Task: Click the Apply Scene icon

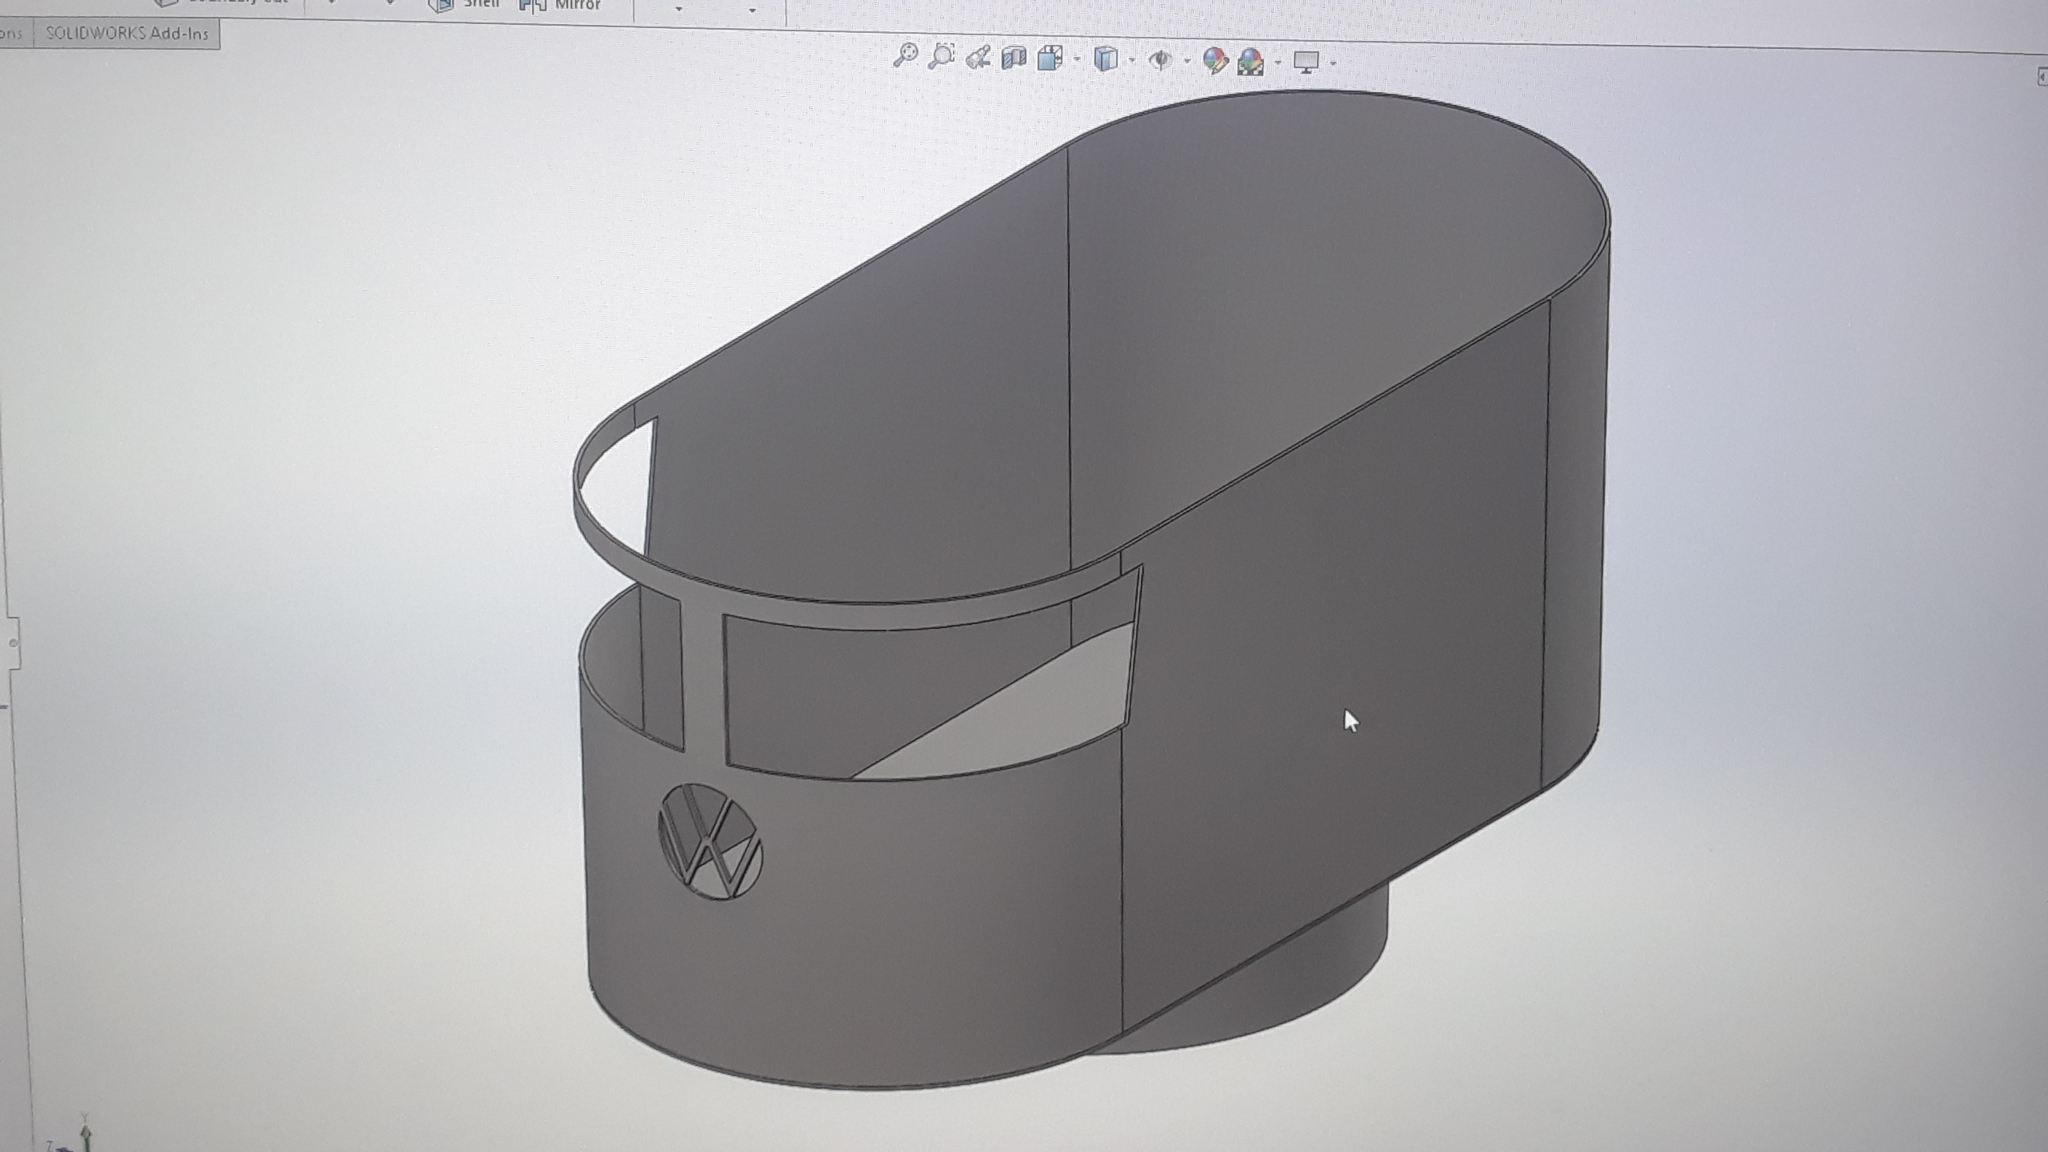Action: 1251,62
